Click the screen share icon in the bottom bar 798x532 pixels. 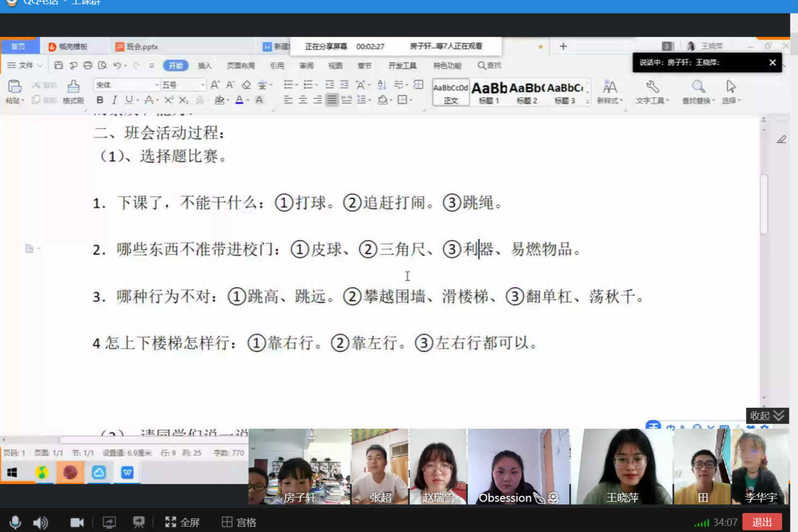[x=109, y=522]
